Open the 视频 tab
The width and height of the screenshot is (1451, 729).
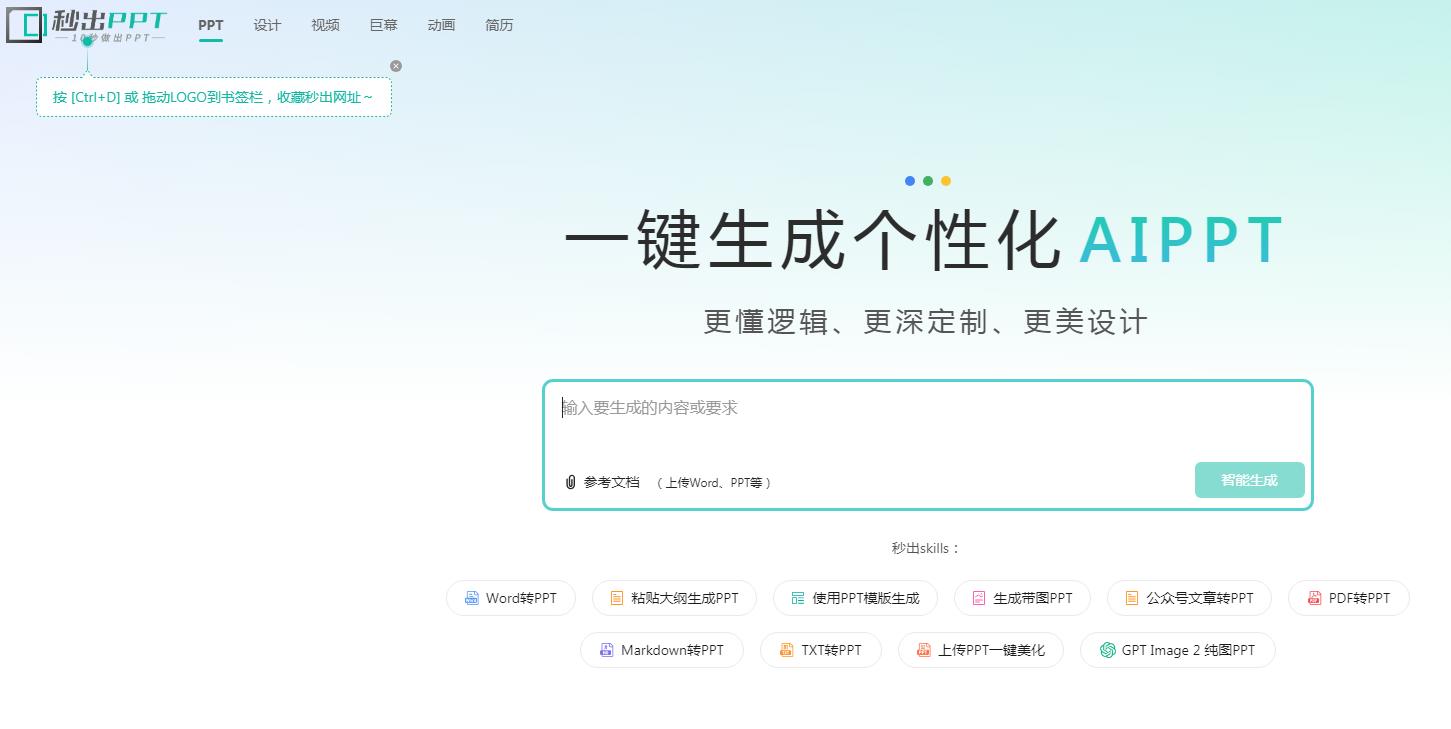(x=325, y=25)
